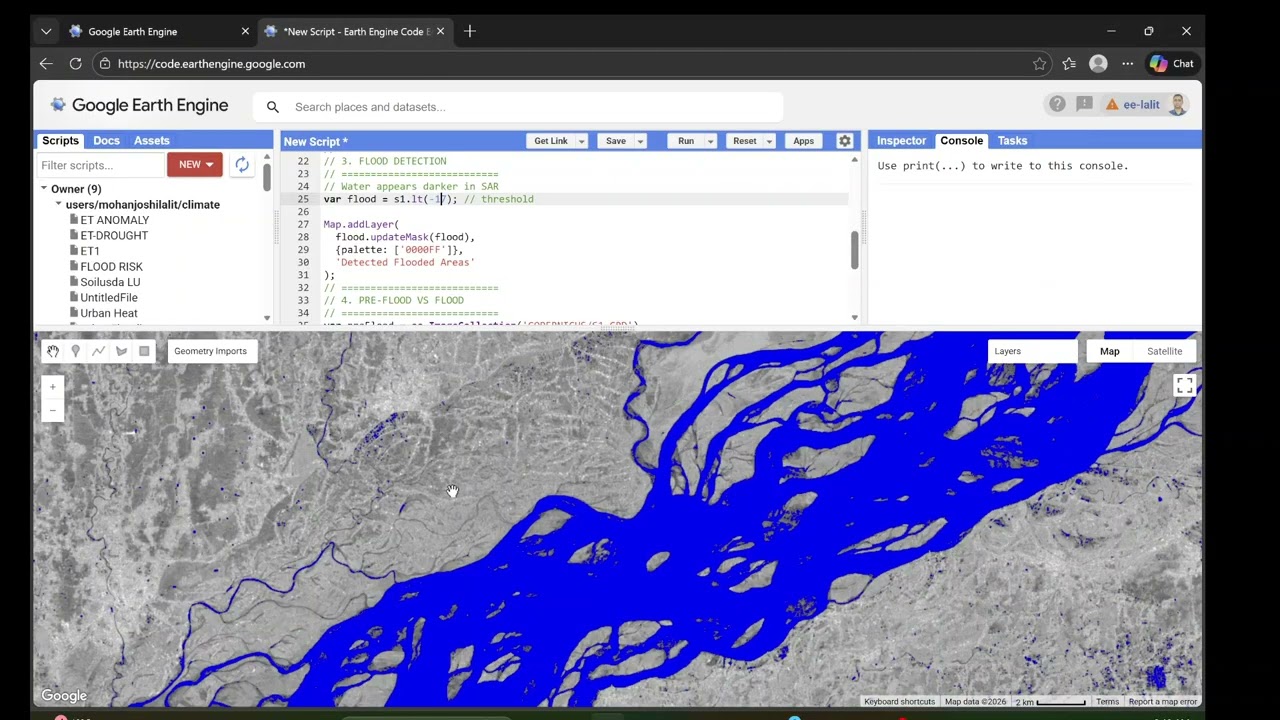Switch basemap to Satellite view

[x=1164, y=351]
